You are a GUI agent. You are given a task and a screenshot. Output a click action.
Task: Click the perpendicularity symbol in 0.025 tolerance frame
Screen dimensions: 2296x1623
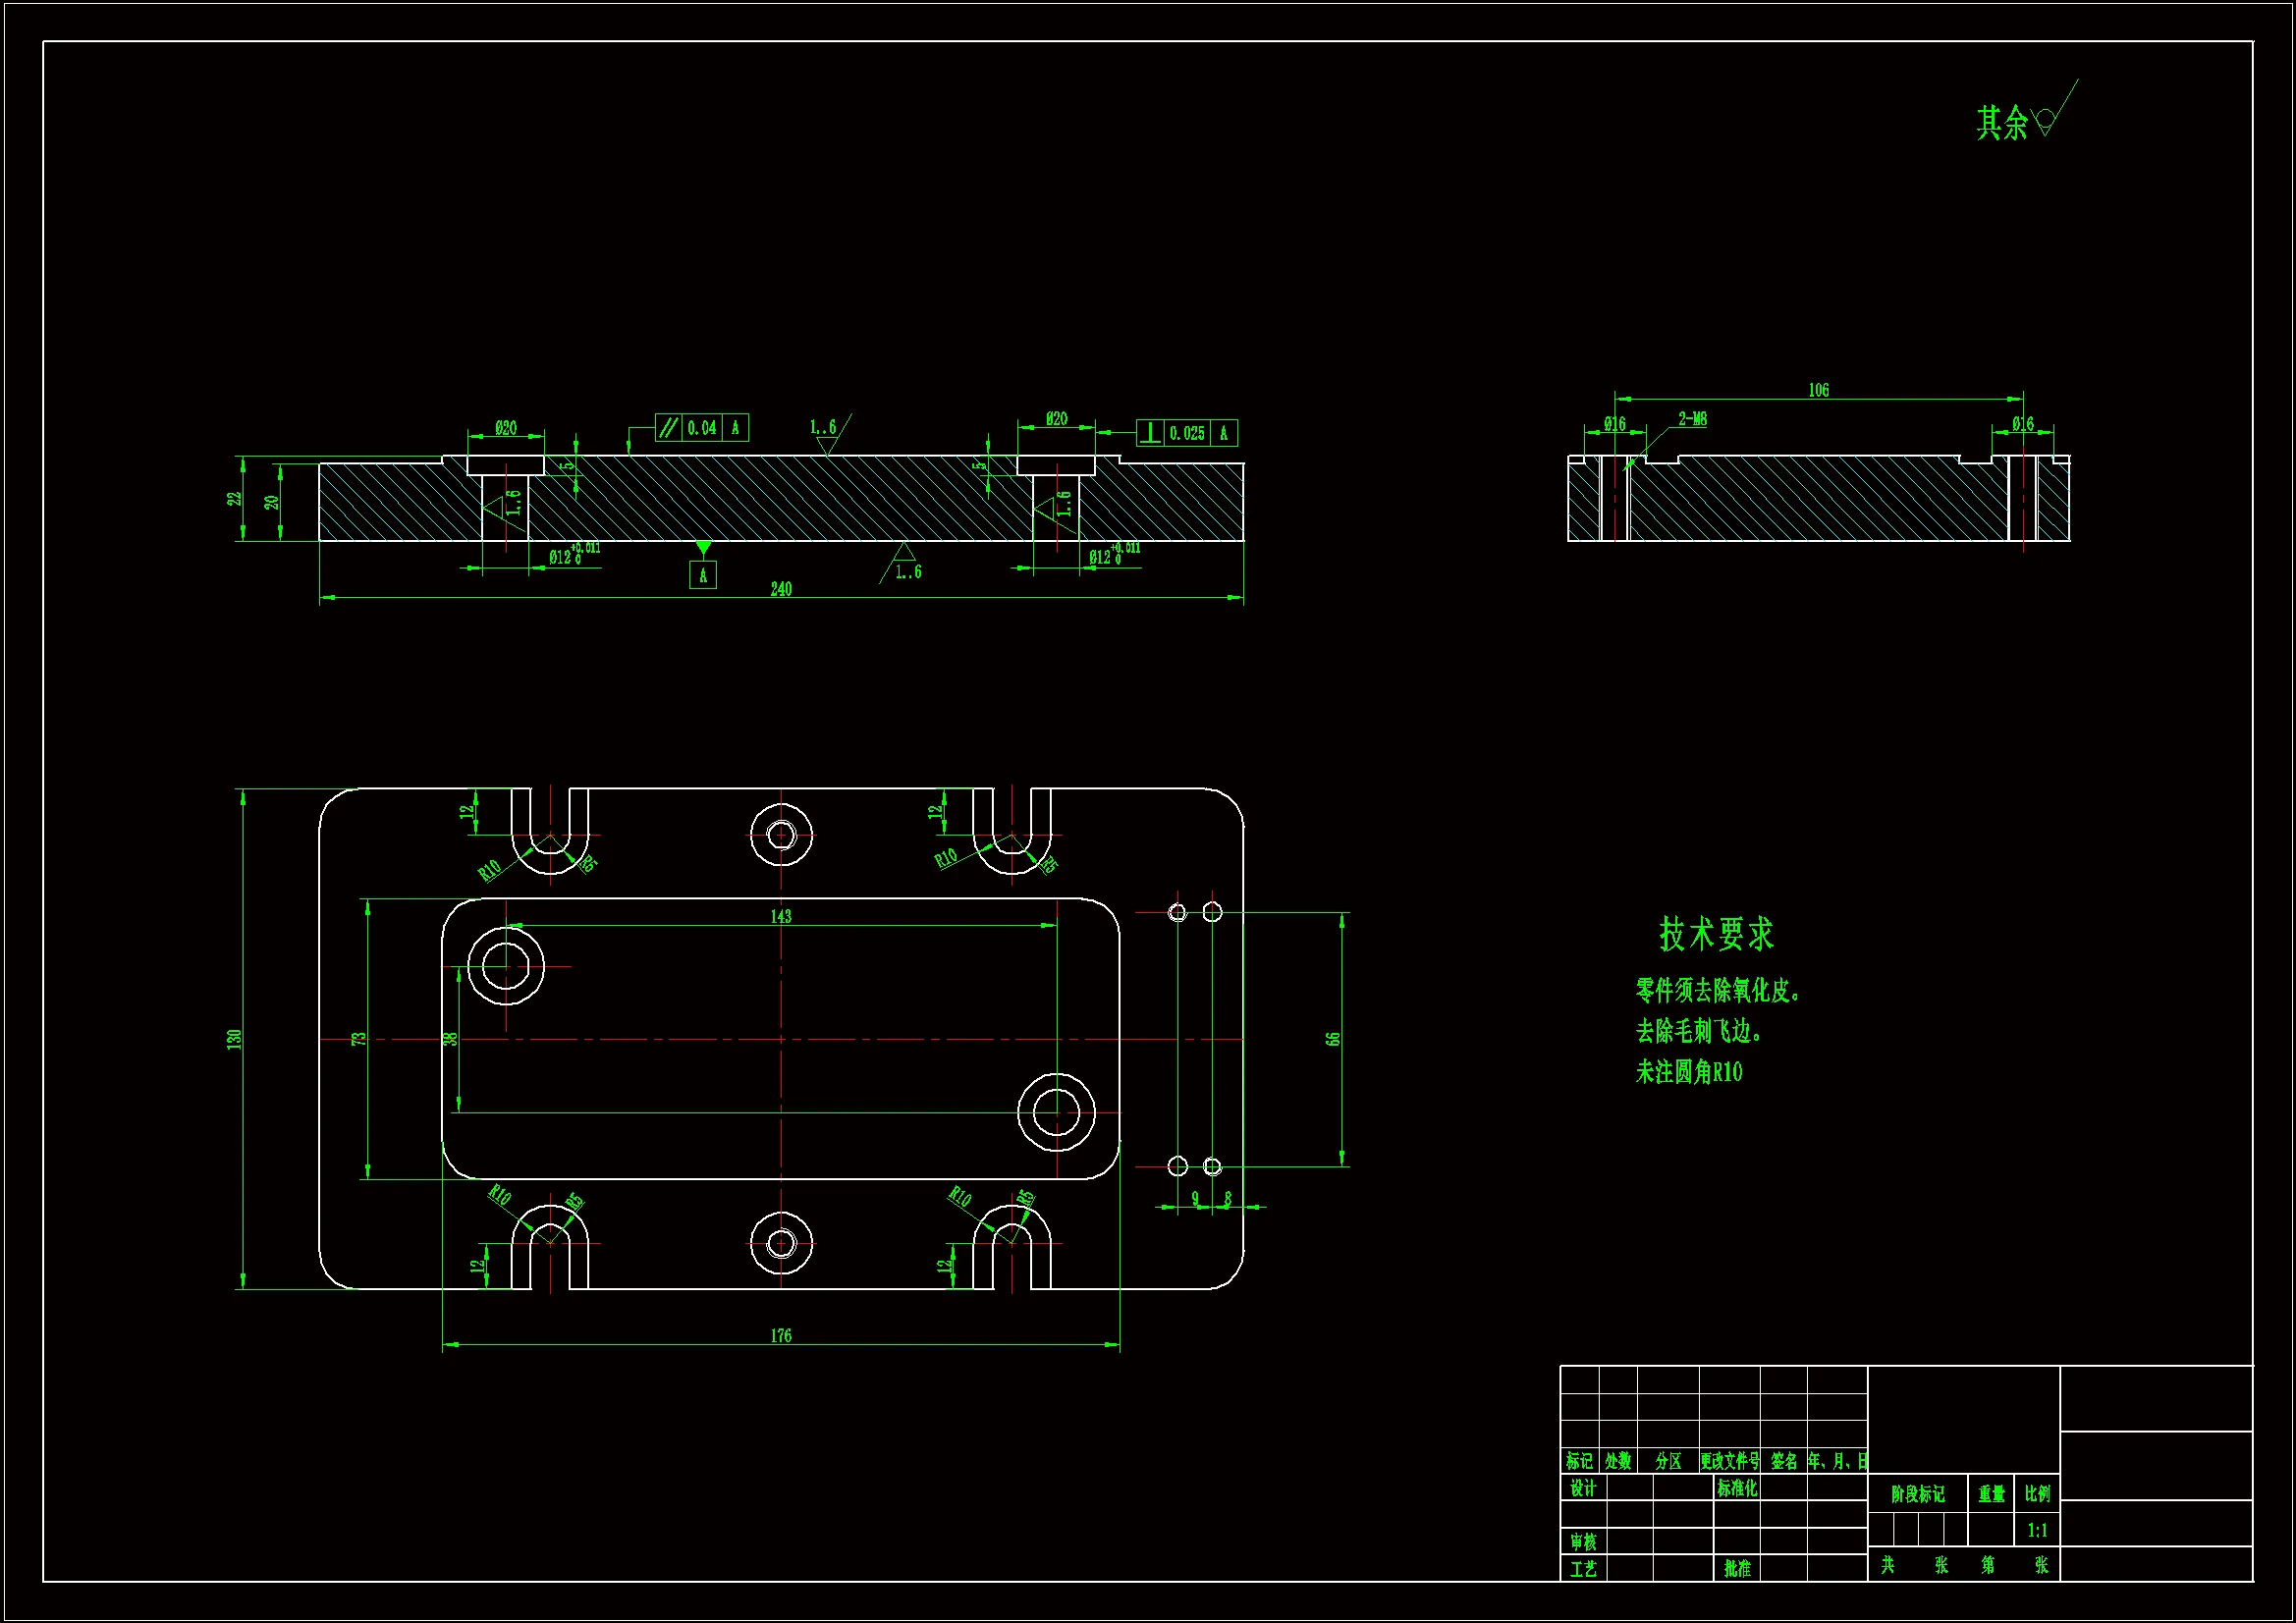(x=1150, y=433)
